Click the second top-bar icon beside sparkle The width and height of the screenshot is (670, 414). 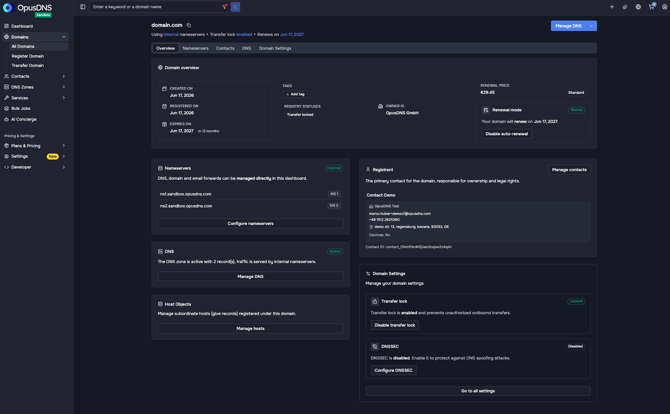pyautogui.click(x=625, y=7)
